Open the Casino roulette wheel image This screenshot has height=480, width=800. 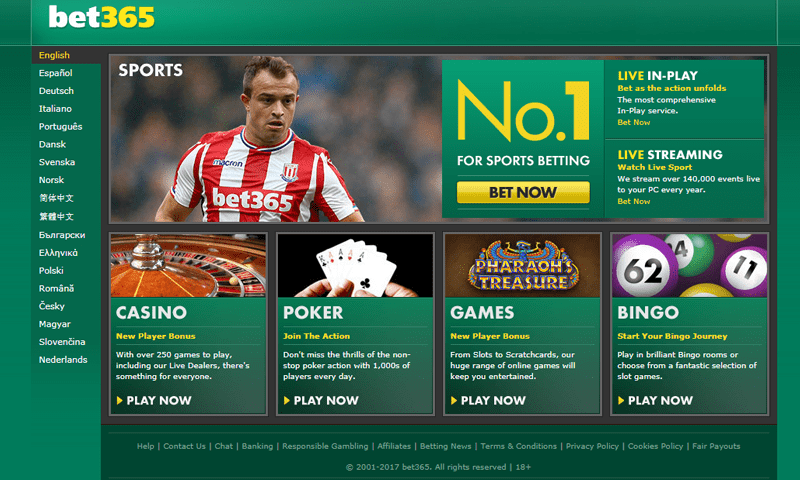pyautogui.click(x=188, y=265)
